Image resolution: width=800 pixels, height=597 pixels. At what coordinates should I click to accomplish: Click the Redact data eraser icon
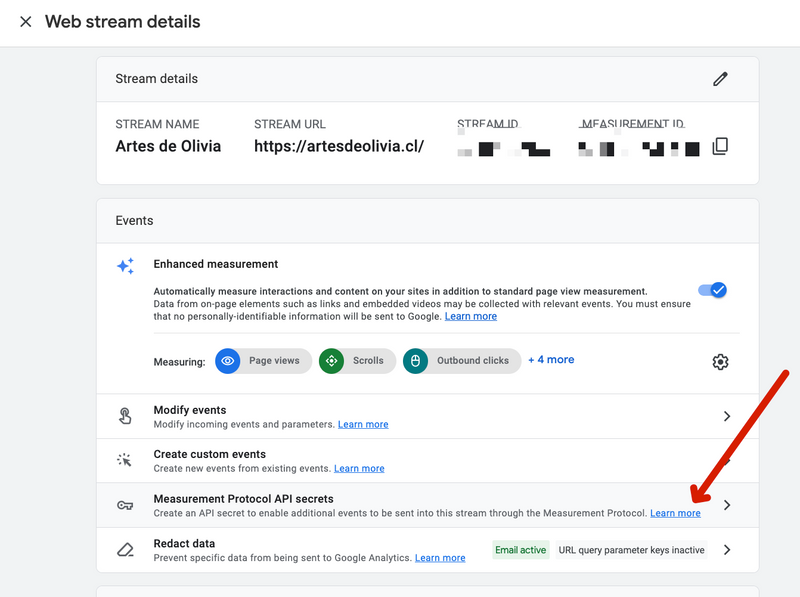pos(125,550)
